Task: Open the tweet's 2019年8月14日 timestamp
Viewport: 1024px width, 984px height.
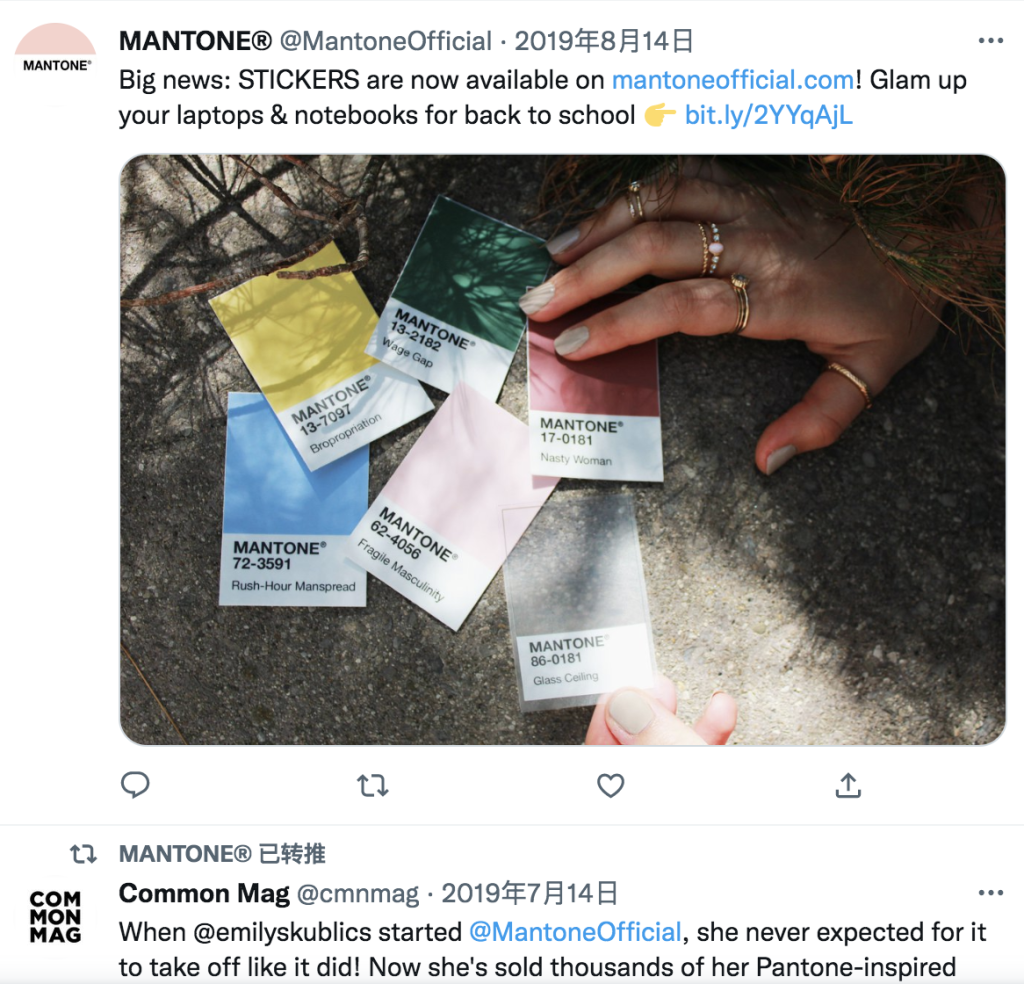Action: click(603, 40)
